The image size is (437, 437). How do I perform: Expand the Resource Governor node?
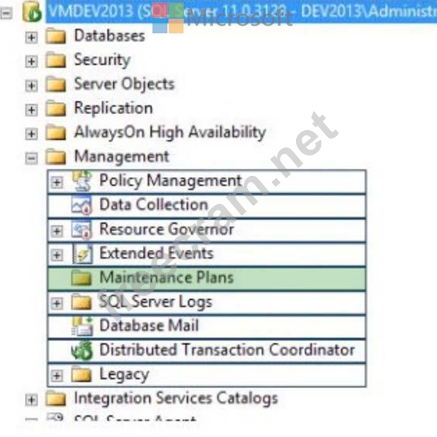57,231
